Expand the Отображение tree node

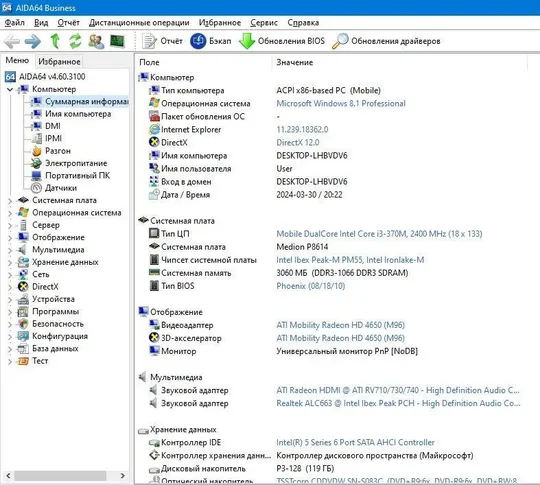pyautogui.click(x=10, y=238)
